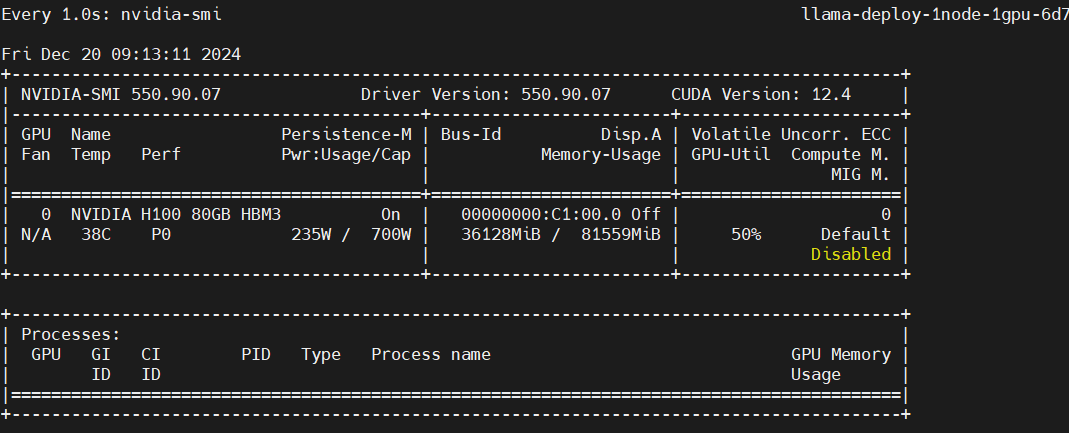Image resolution: width=1069 pixels, height=433 pixels.
Task: Click the Driver Version 550.90.07 text
Action: point(485,94)
